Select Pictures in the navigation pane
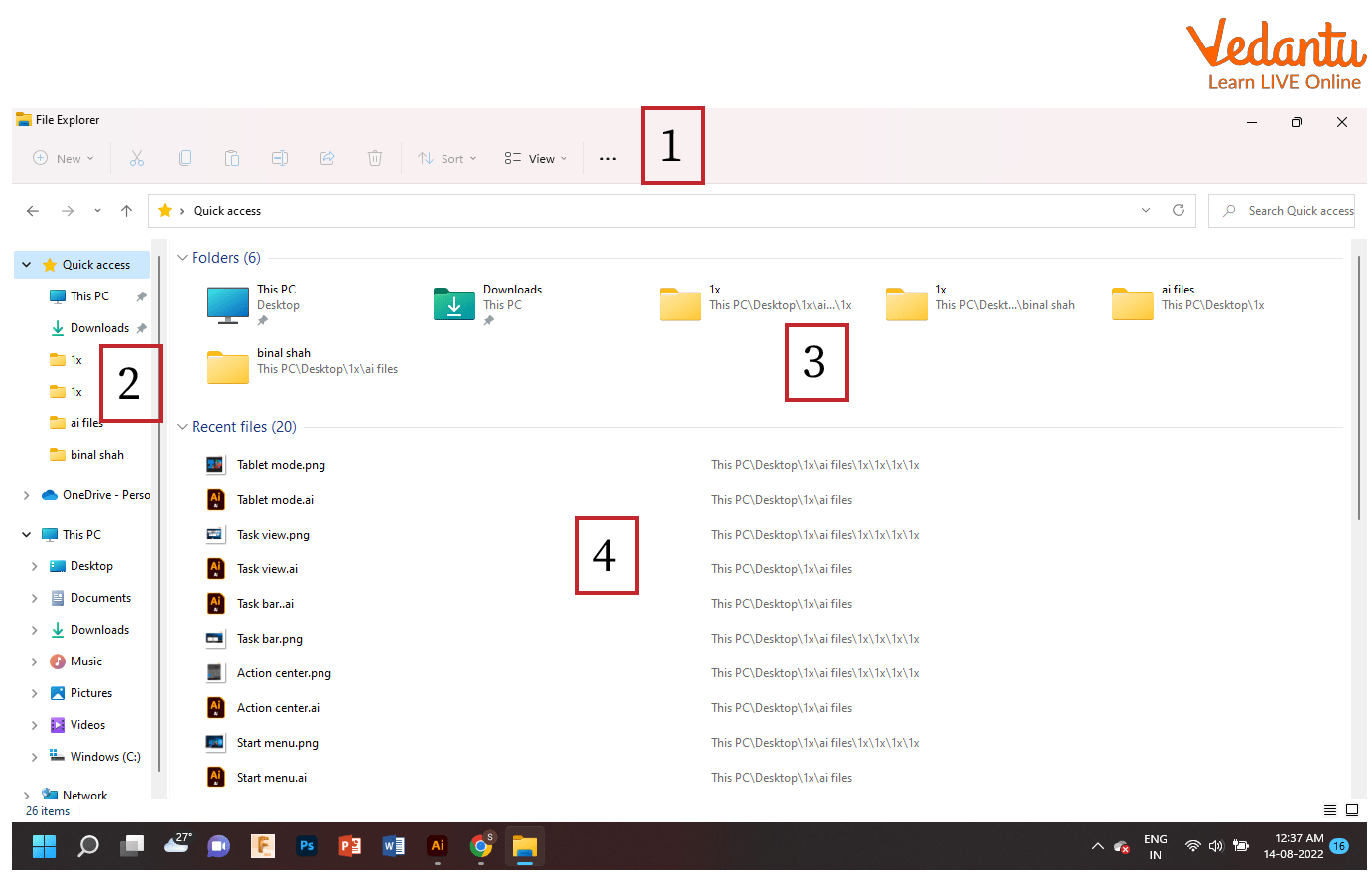 (x=91, y=693)
